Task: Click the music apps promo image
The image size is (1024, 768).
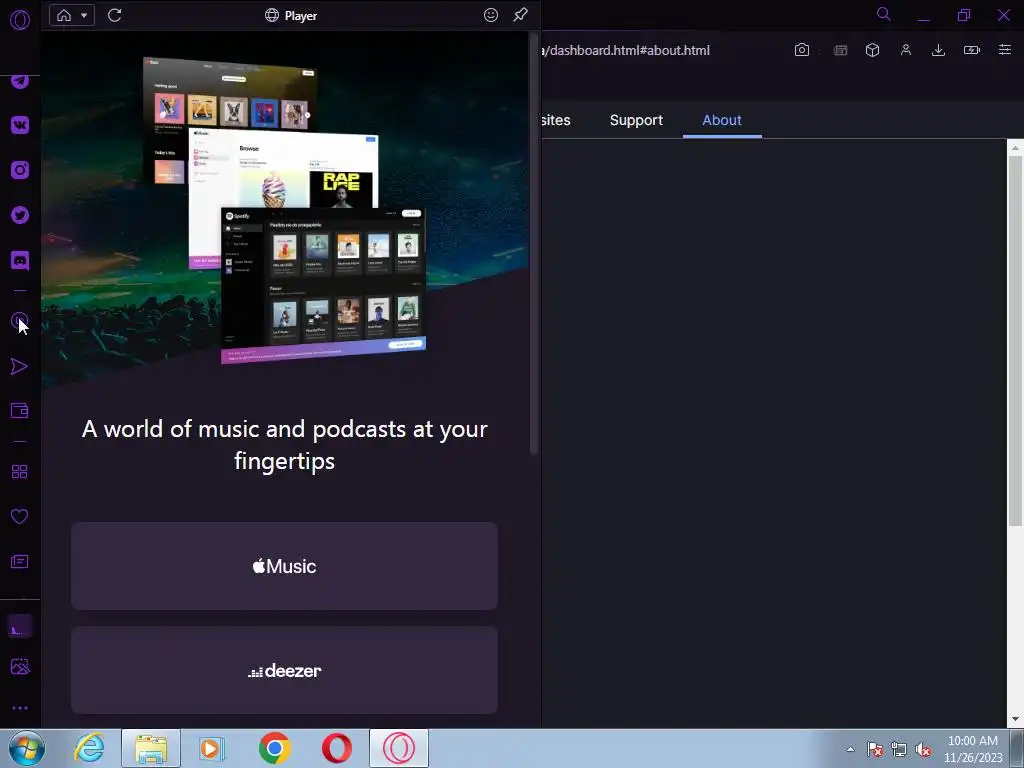Action: (x=284, y=210)
